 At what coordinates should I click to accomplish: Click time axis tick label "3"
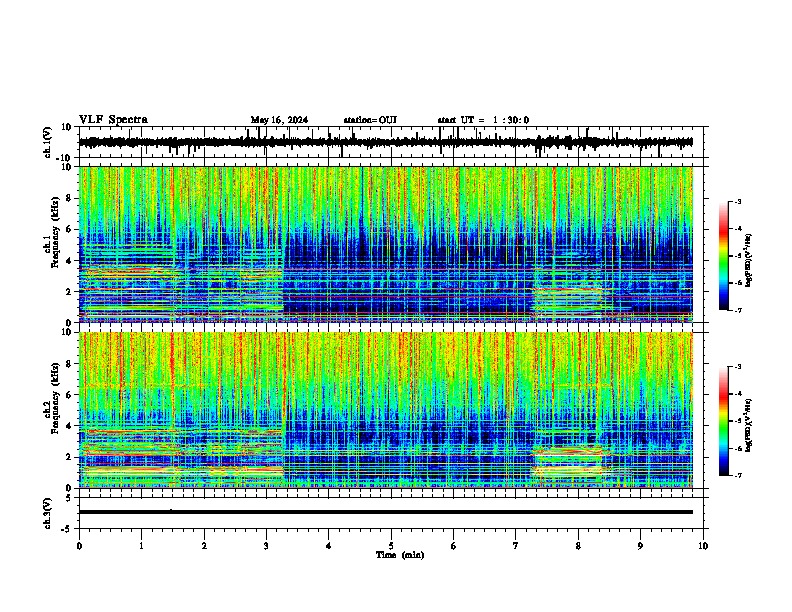(x=266, y=546)
